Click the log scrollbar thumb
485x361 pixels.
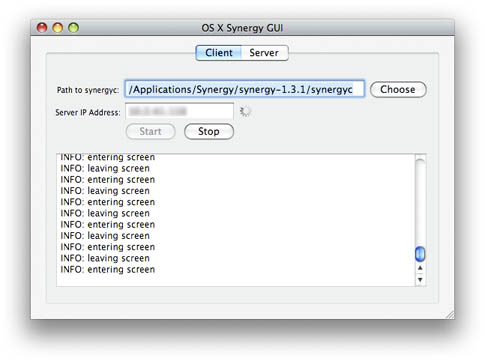point(420,254)
